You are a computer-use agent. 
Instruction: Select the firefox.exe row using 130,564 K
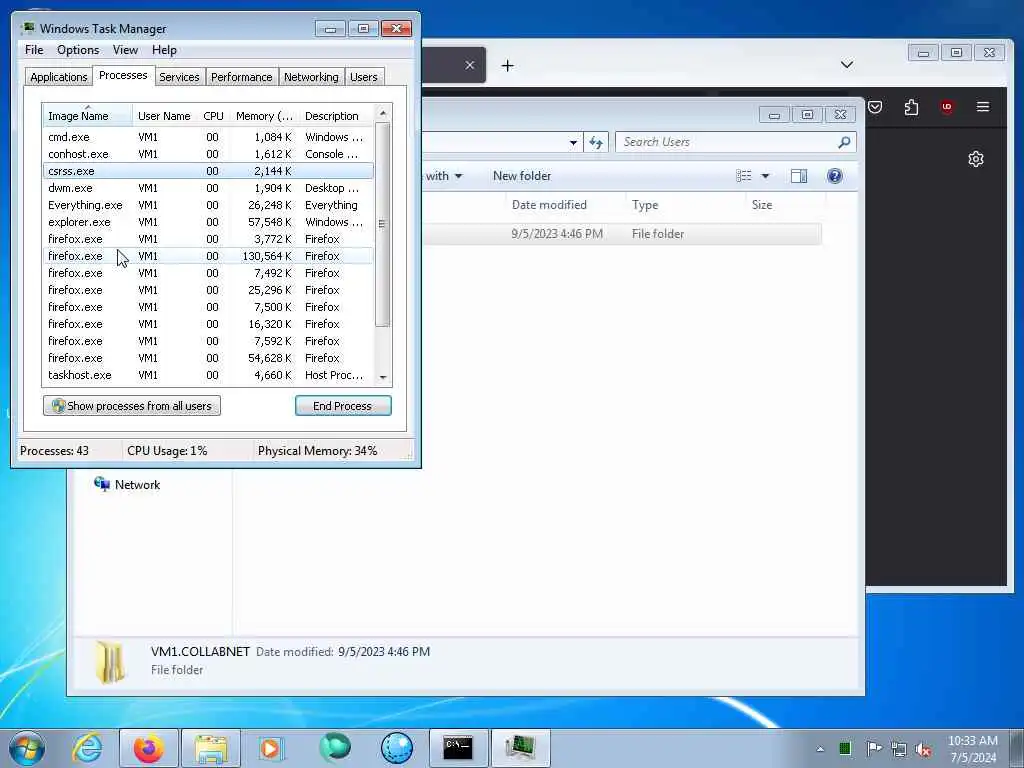point(208,256)
